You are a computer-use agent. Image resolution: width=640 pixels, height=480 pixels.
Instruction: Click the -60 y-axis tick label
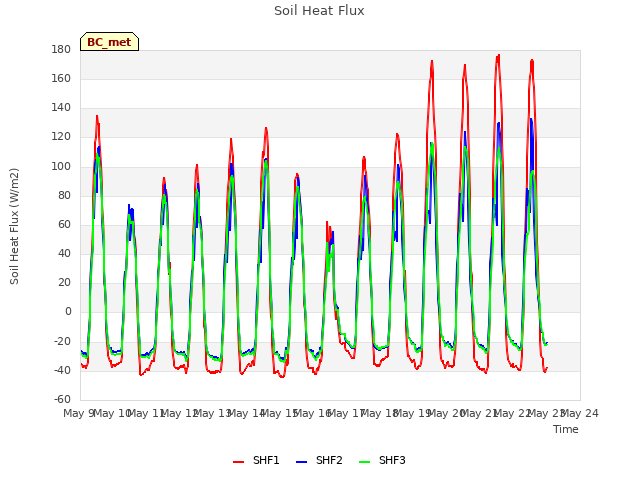[x=62, y=399]
